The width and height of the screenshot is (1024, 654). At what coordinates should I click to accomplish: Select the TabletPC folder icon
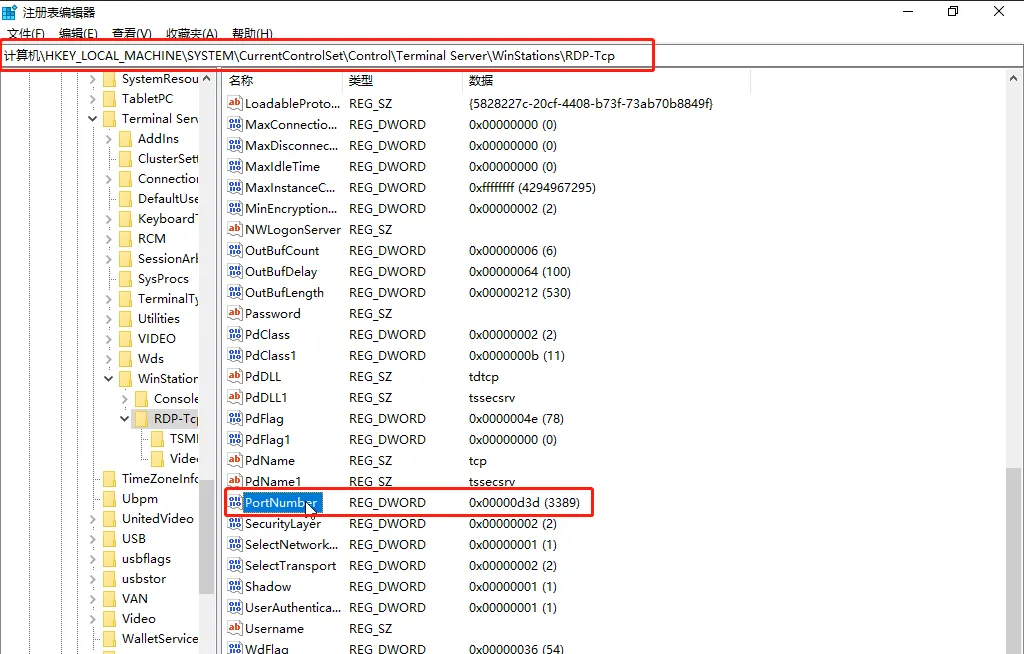(109, 99)
